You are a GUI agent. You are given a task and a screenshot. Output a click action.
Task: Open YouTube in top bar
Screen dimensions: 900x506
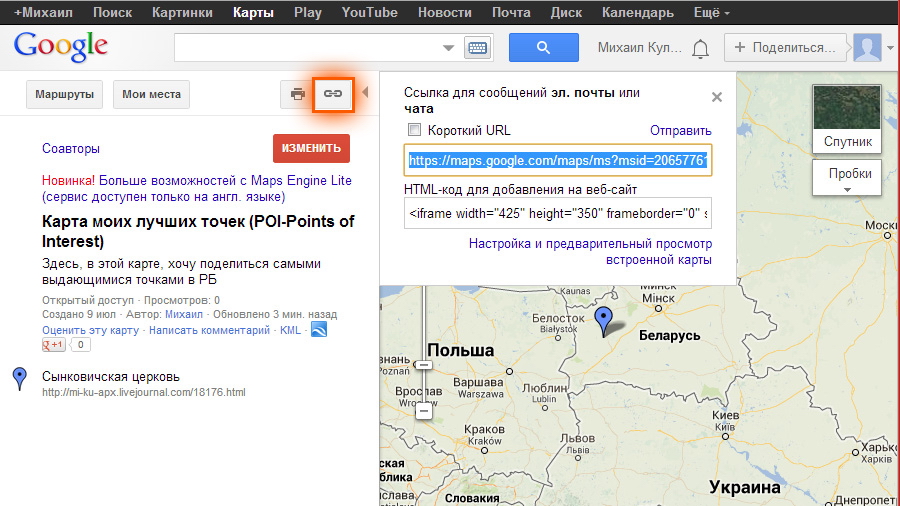pyautogui.click(x=369, y=13)
